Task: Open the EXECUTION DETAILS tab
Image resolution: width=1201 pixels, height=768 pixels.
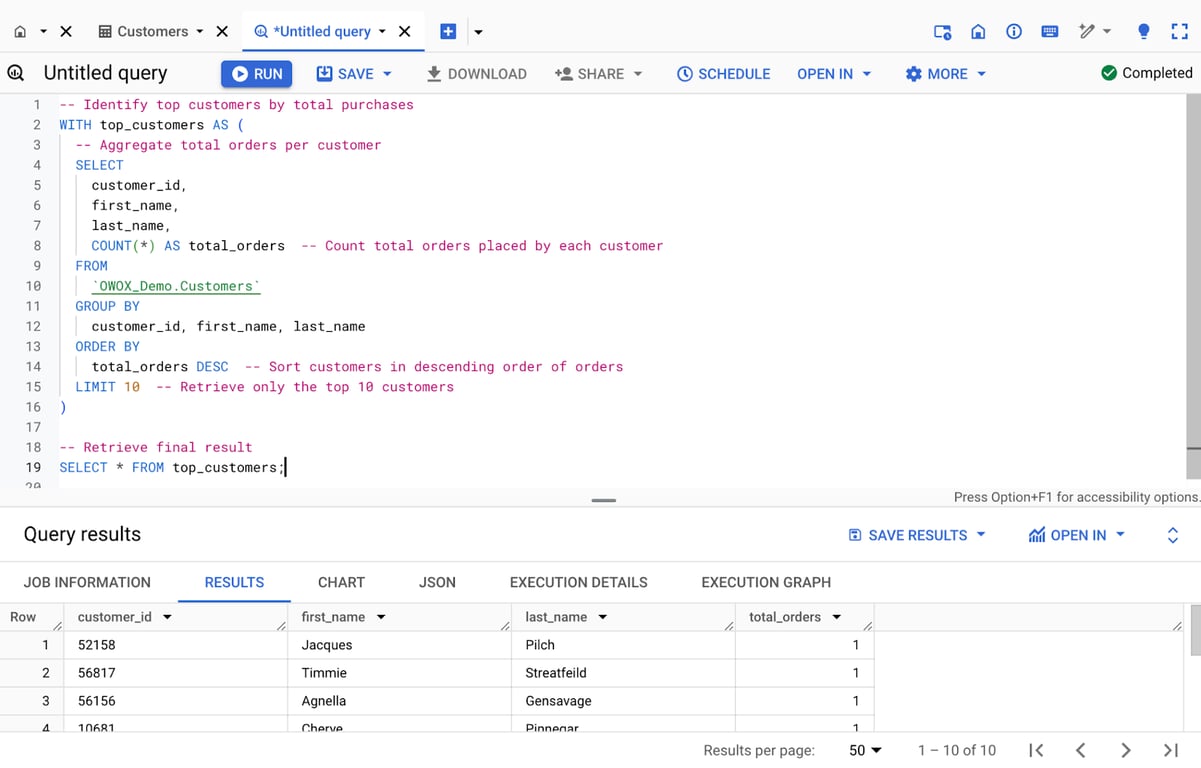Action: [x=578, y=582]
